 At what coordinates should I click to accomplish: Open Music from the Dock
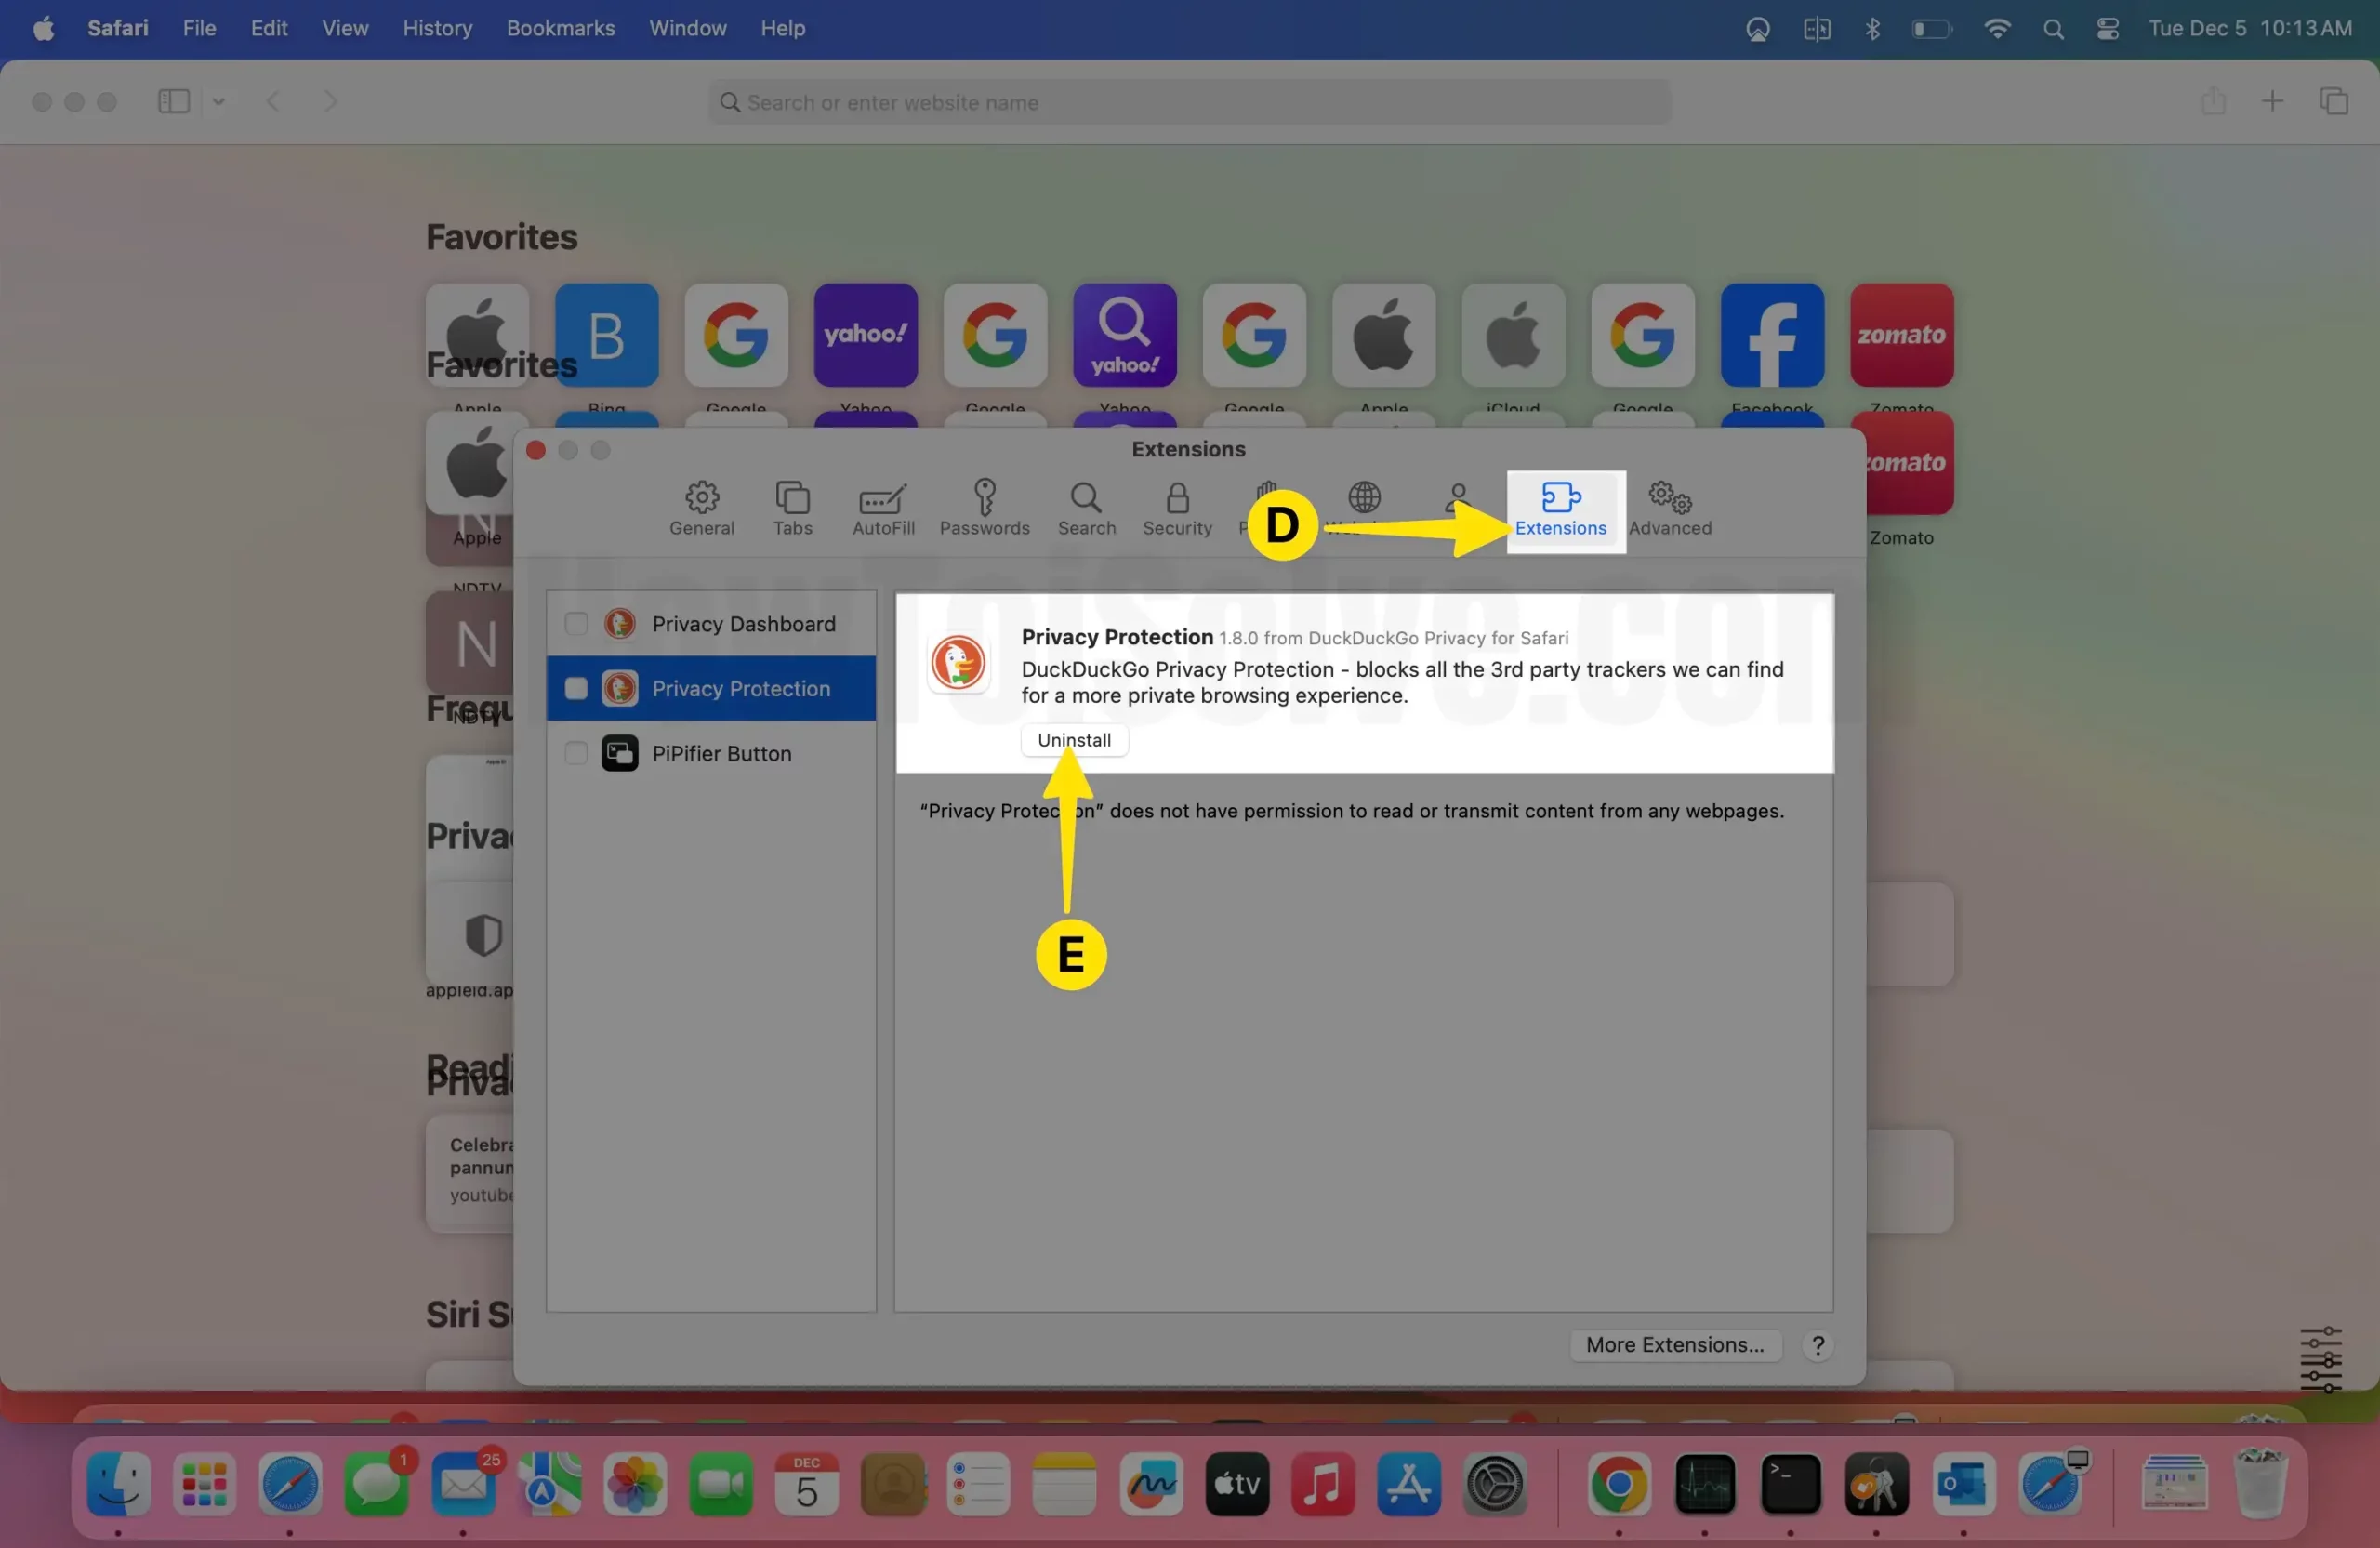1322,1484
